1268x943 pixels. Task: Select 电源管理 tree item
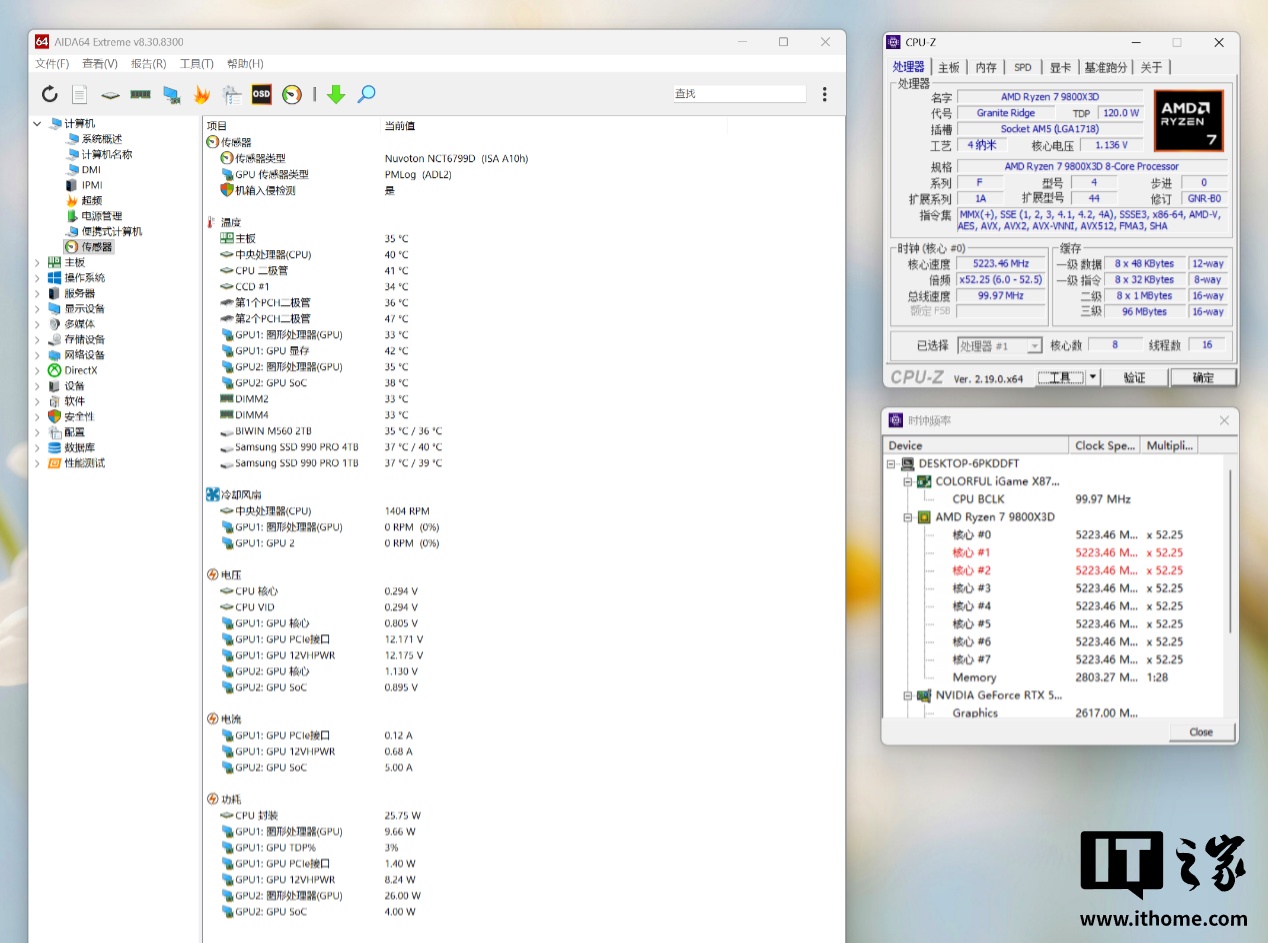click(102, 216)
